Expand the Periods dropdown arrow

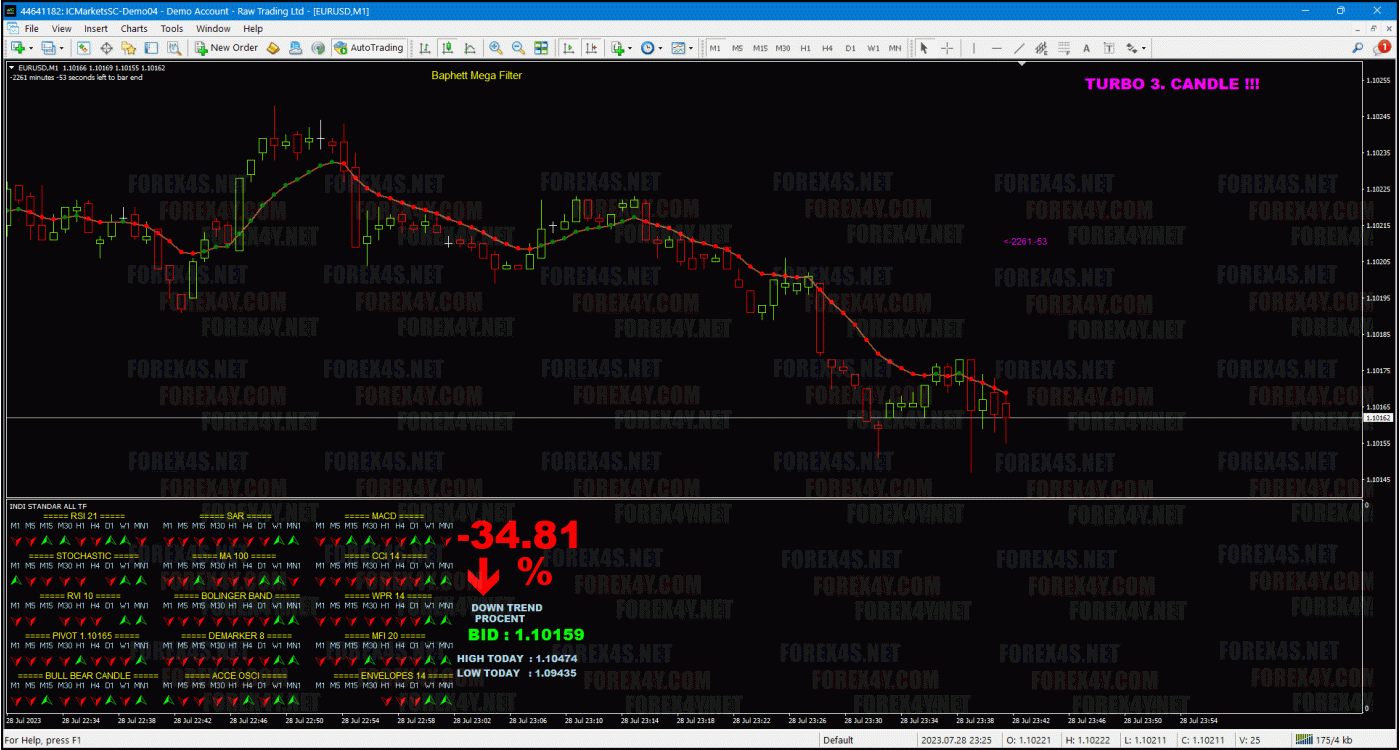[660, 48]
